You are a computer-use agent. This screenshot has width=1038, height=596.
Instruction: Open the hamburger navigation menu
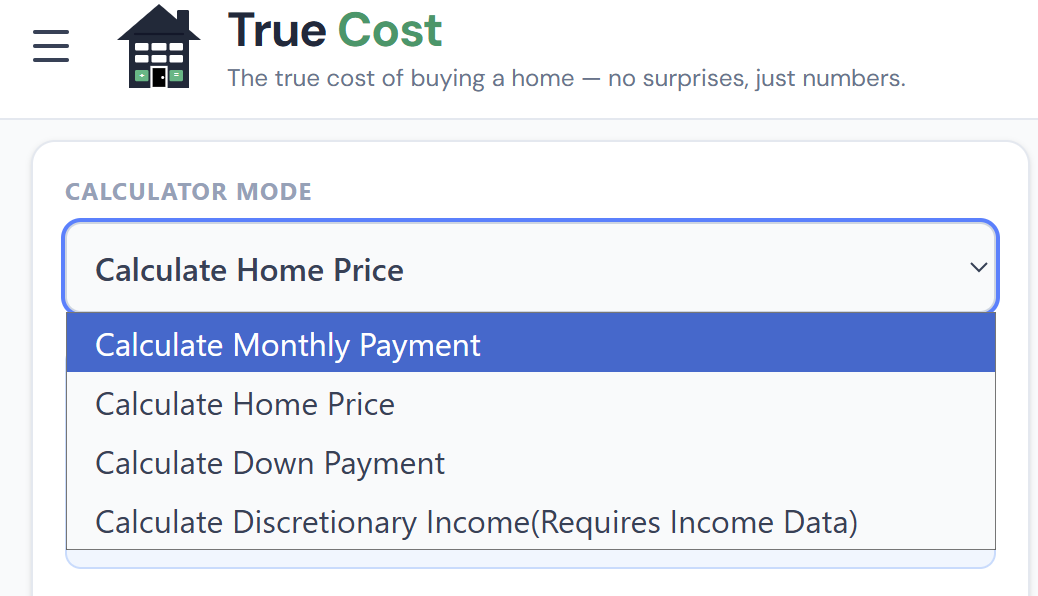tap(51, 45)
